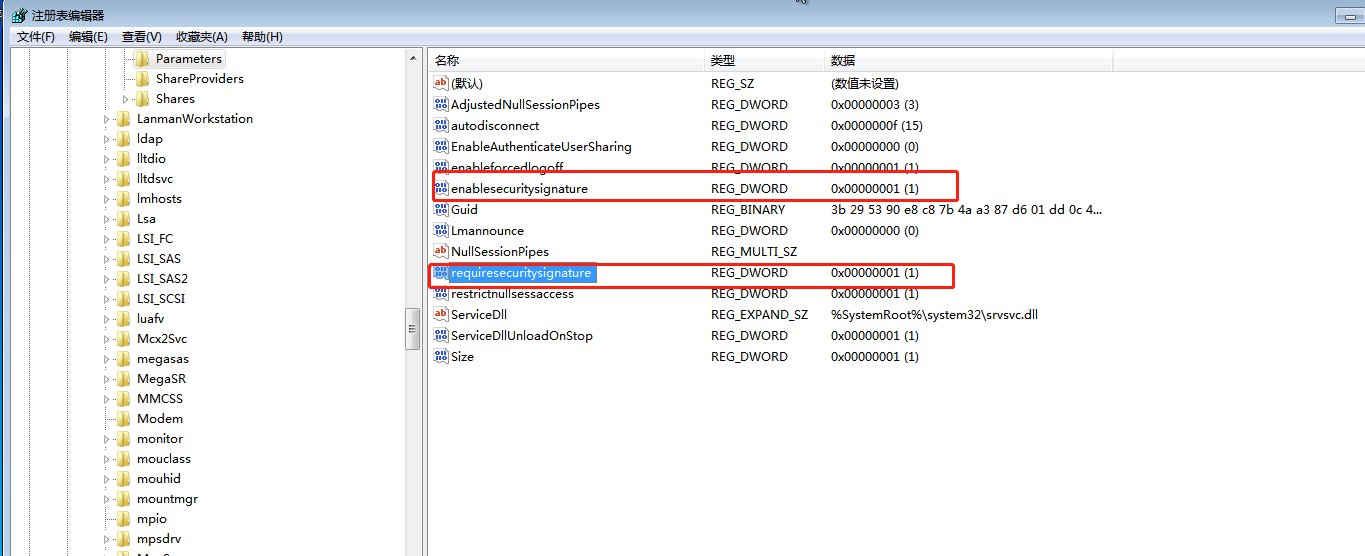Select the LSI_SCSI tree item
This screenshot has width=1365, height=556.
161,299
